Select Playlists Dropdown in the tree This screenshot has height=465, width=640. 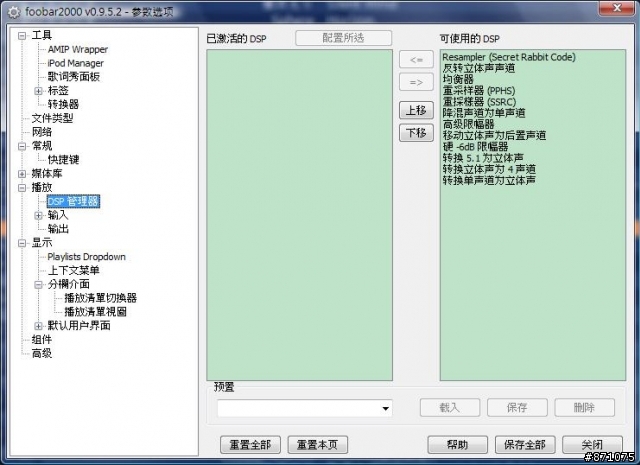pos(87,257)
